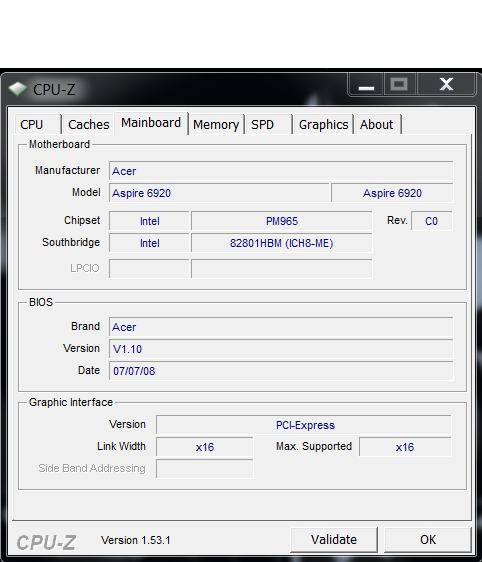482x562 pixels.
Task: Open the Memory tab
Action: coord(216,124)
